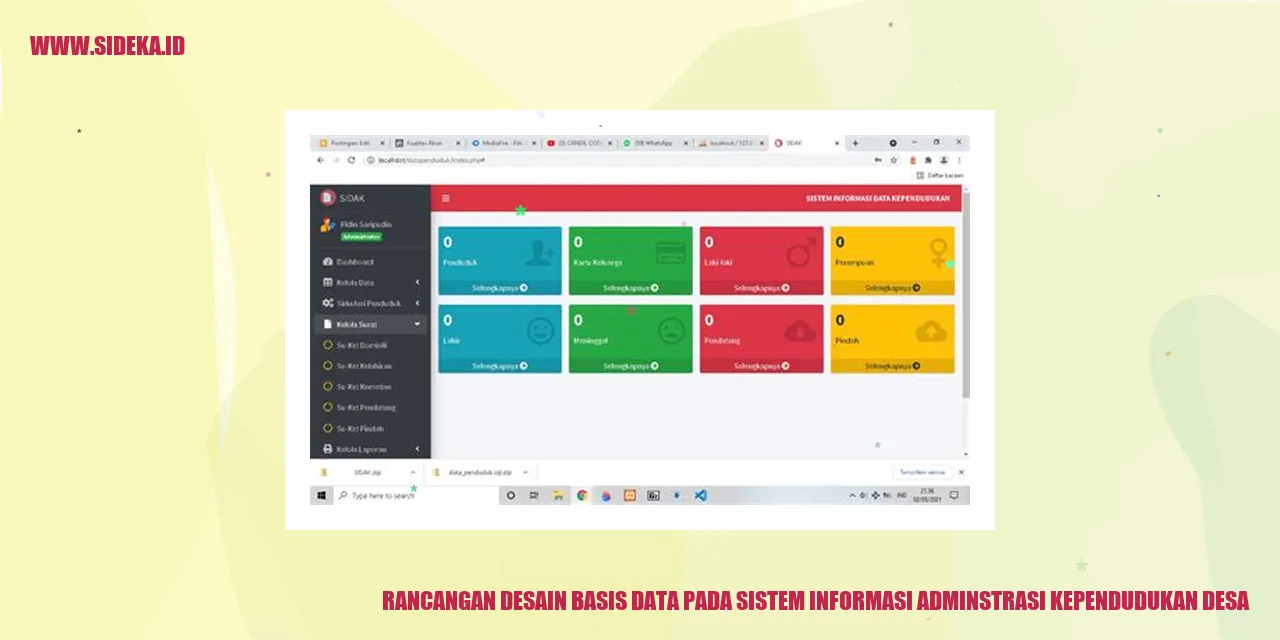This screenshot has width=1280, height=640.
Task: Open Task View on the taskbar
Action: [x=534, y=495]
